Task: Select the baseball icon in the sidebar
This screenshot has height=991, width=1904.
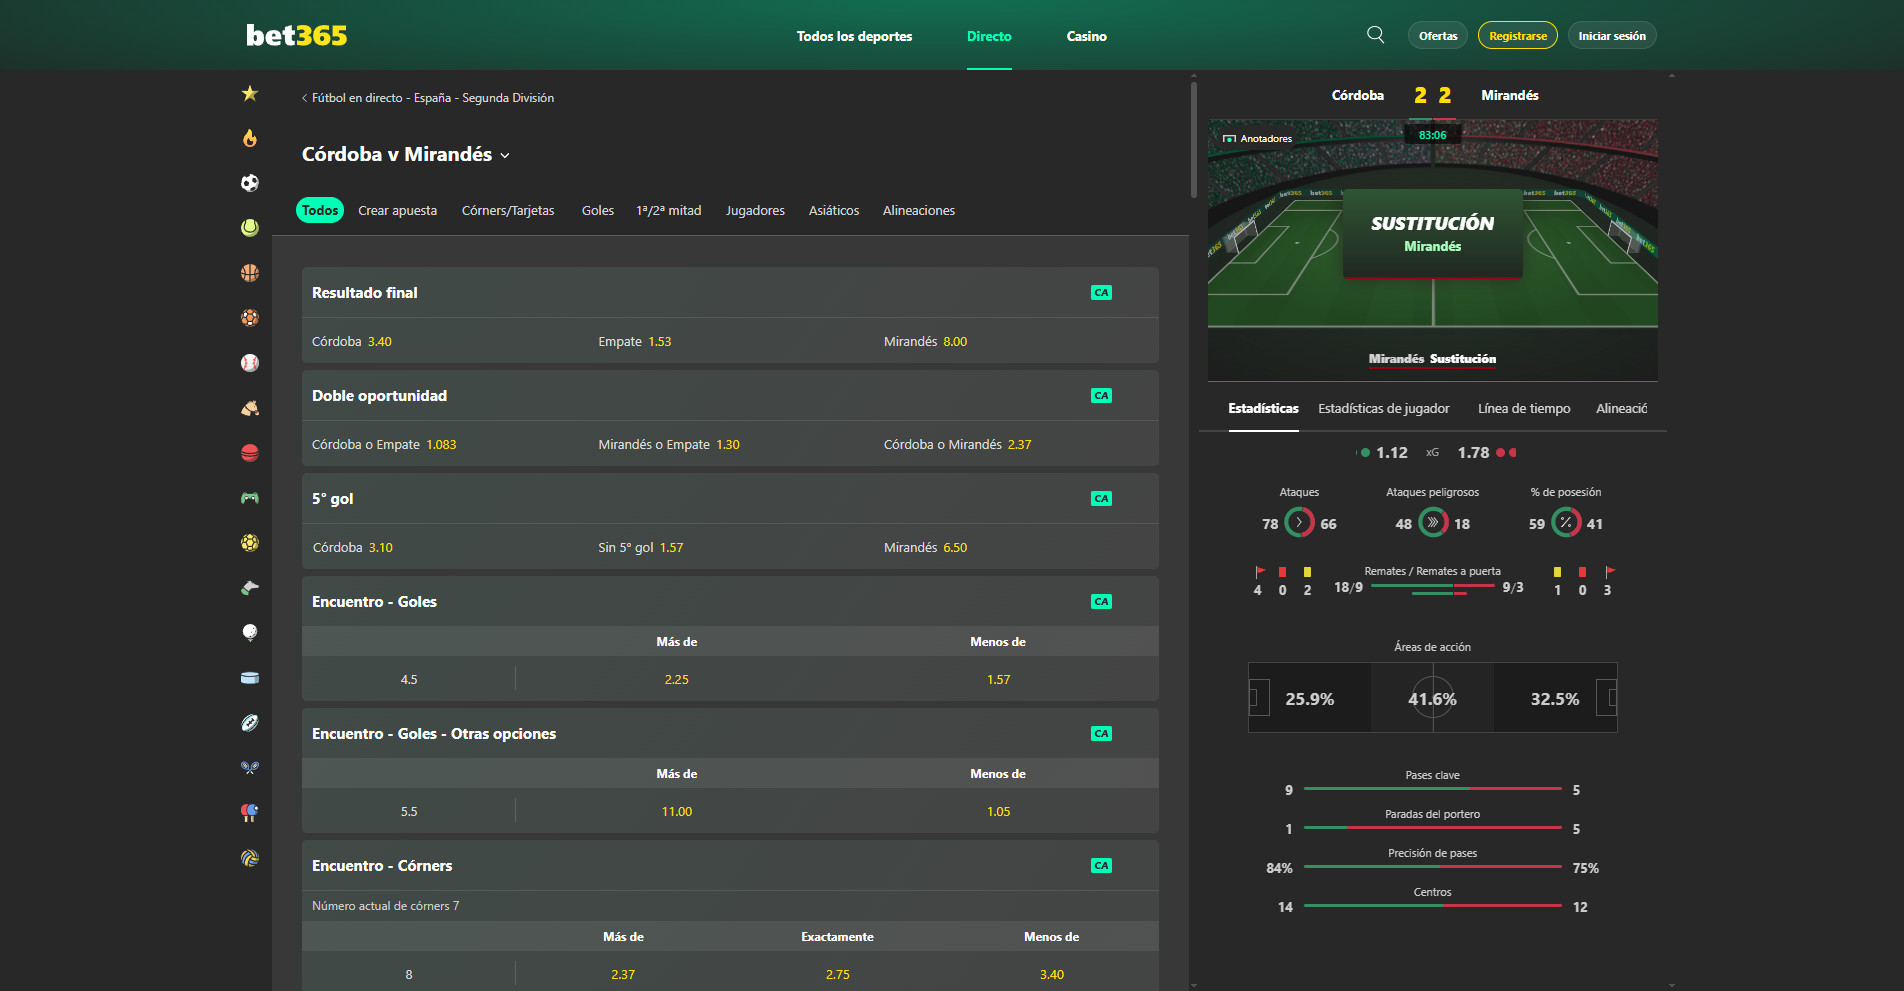Action: (x=250, y=363)
